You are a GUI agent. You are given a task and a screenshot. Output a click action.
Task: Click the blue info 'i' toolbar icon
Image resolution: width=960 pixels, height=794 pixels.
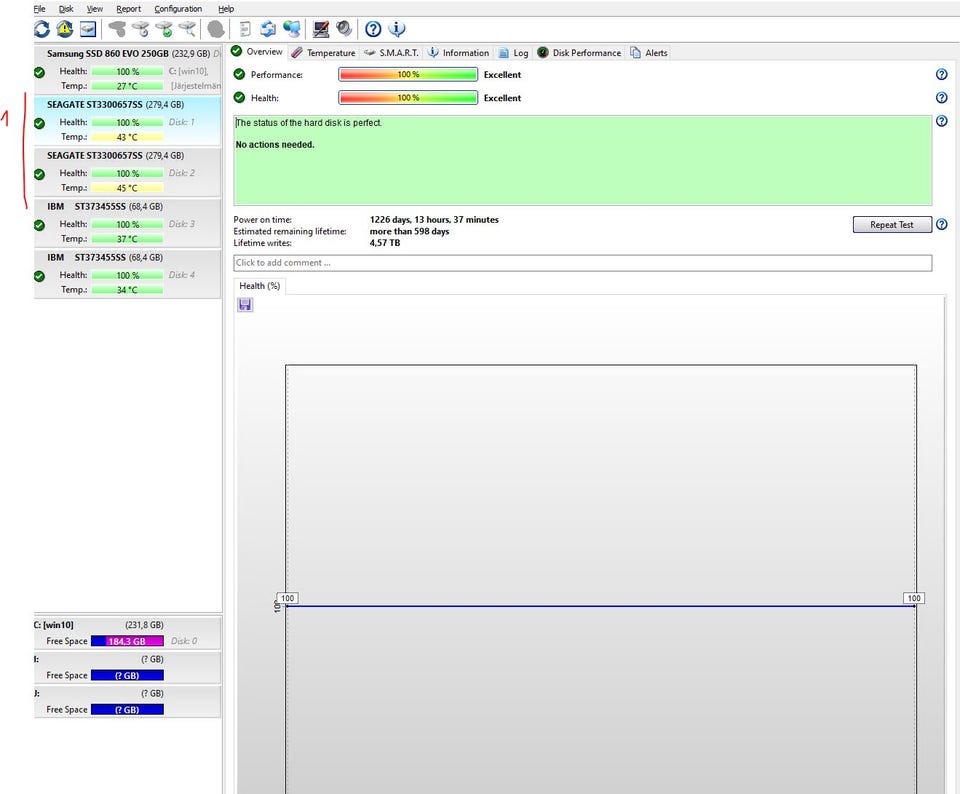coord(397,29)
